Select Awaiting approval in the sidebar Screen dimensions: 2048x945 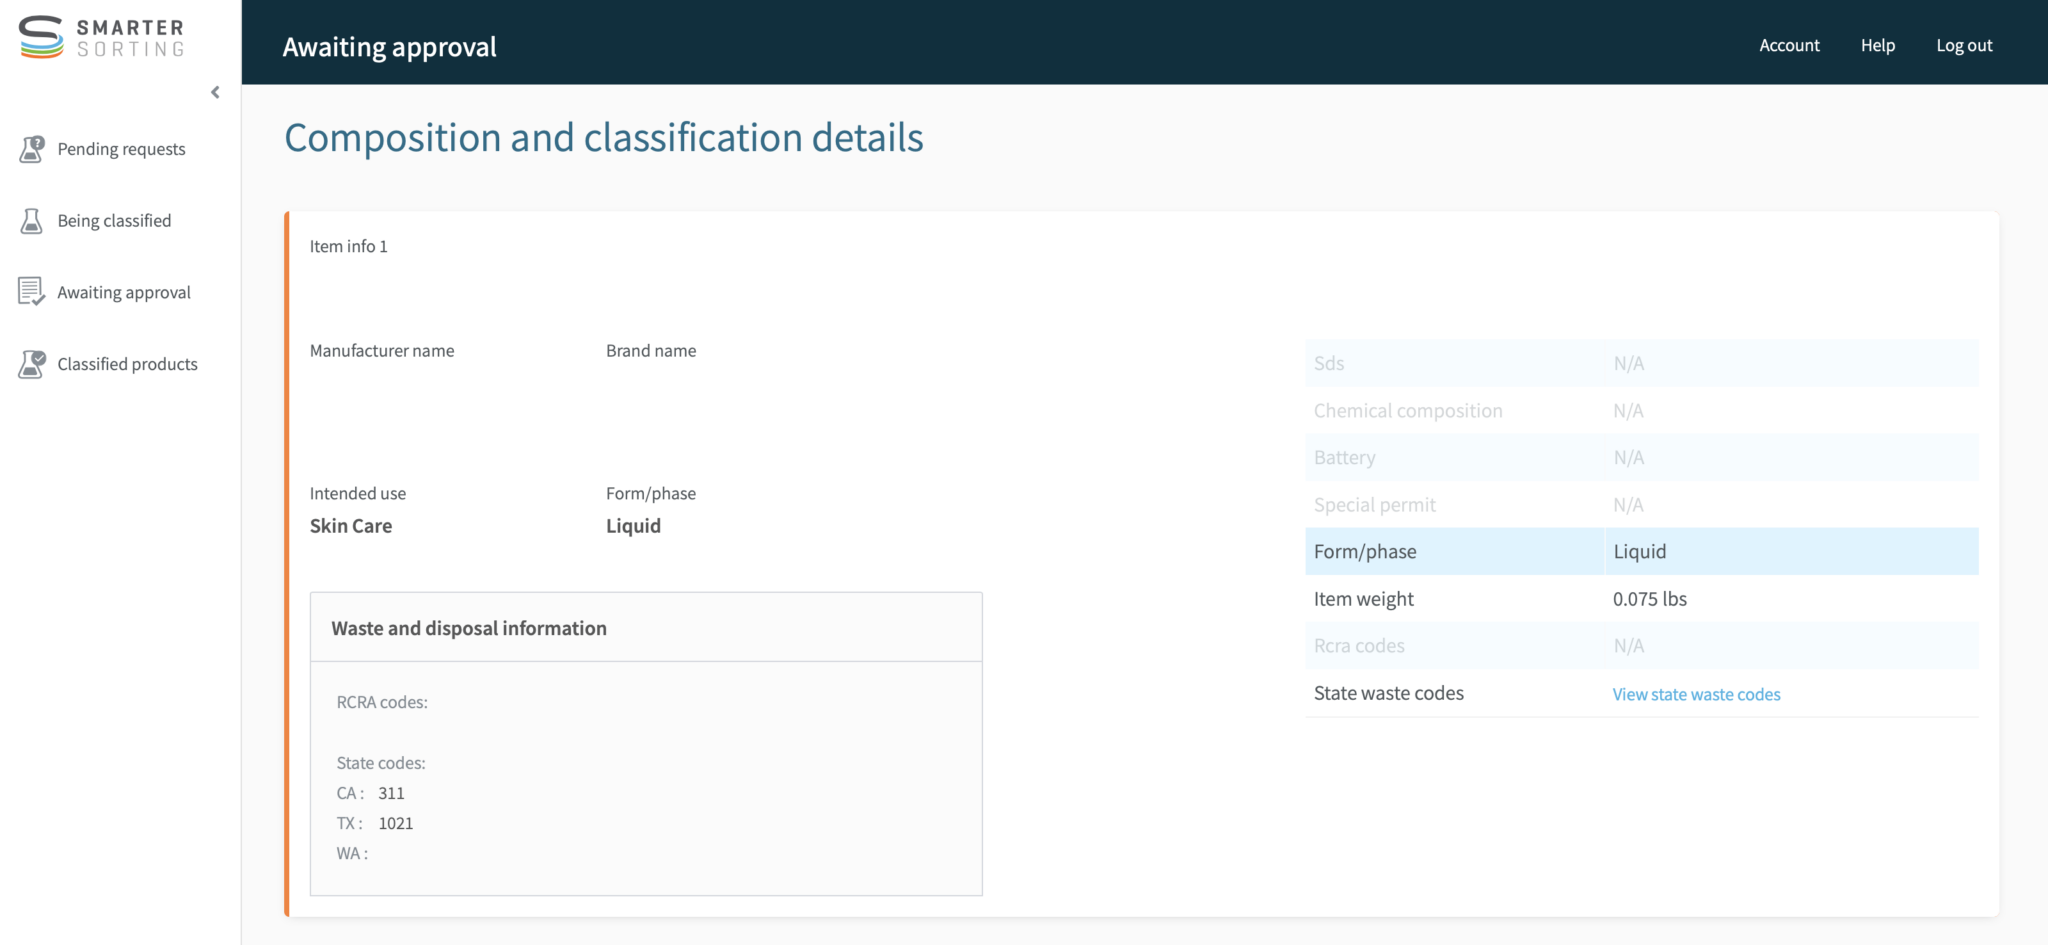124,293
